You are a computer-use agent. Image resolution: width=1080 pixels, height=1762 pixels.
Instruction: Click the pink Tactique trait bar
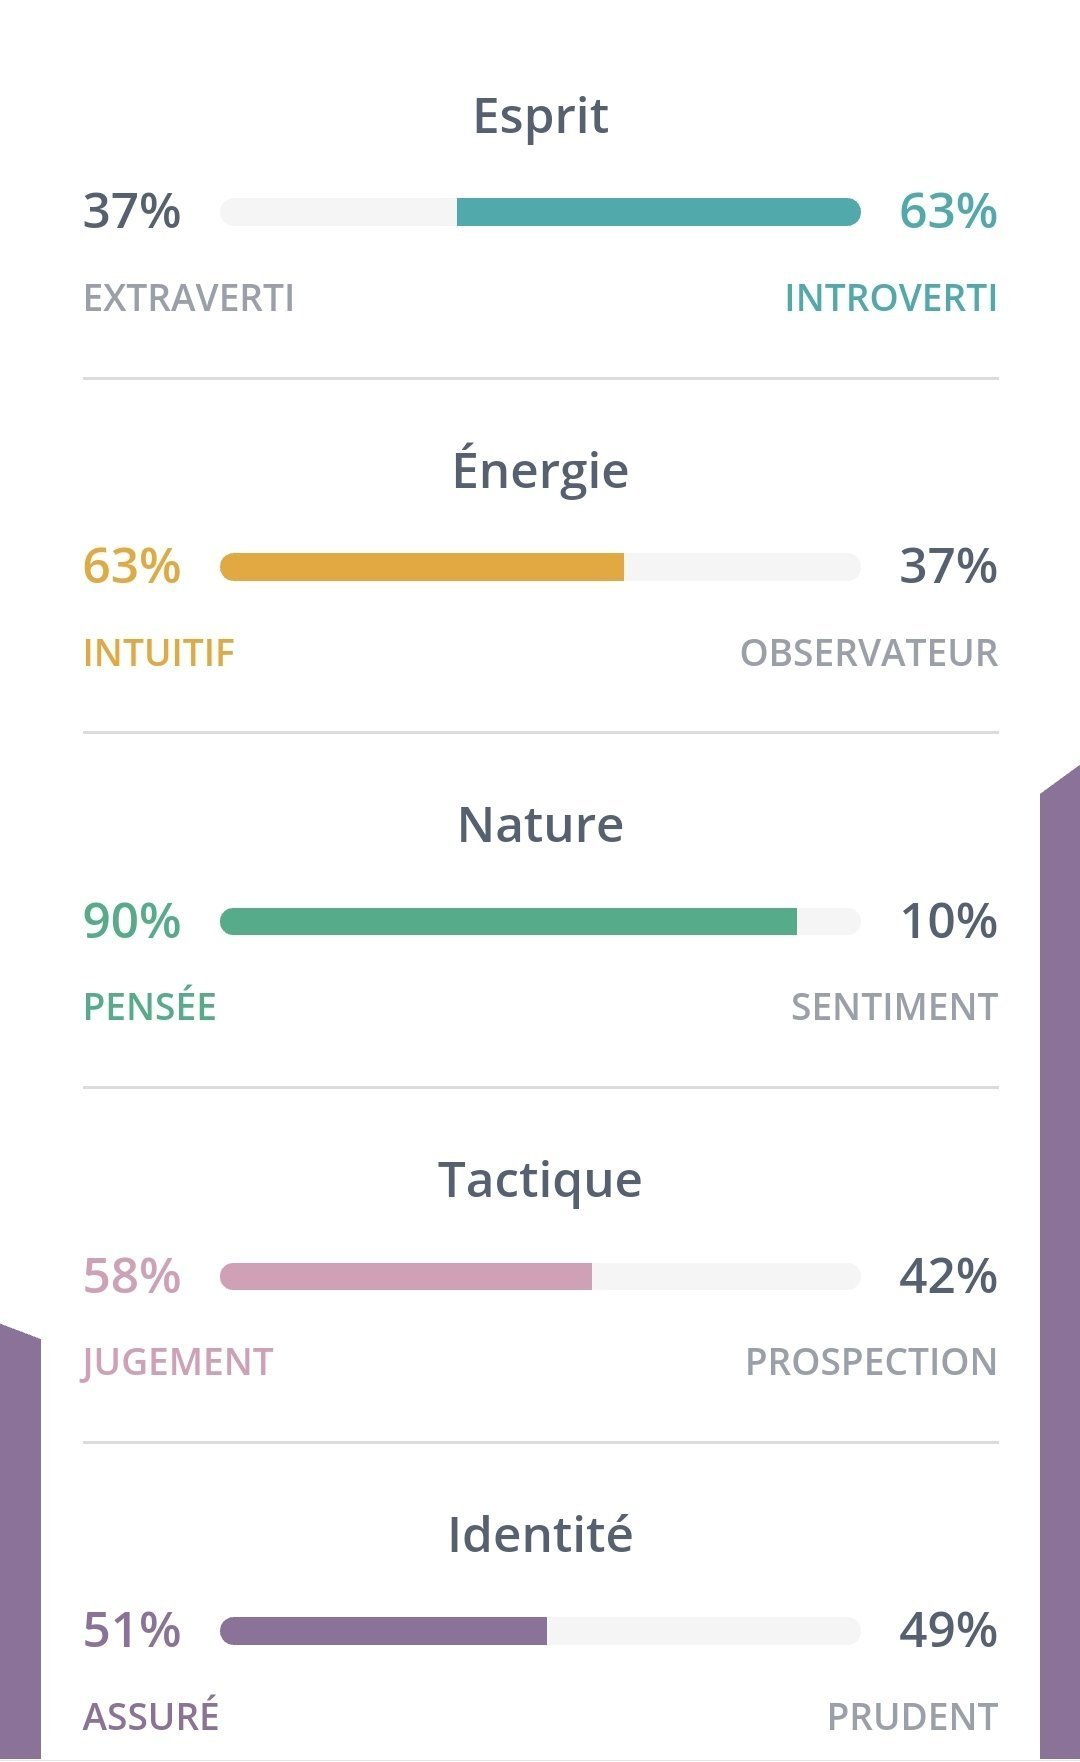(x=540, y=1276)
